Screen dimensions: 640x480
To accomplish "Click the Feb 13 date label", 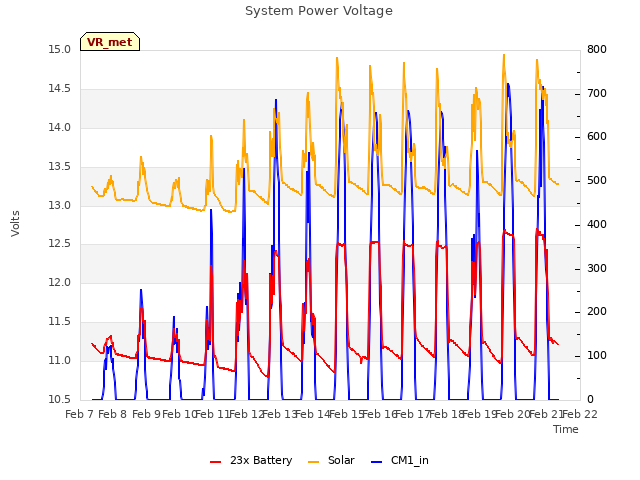I will (x=279, y=414).
